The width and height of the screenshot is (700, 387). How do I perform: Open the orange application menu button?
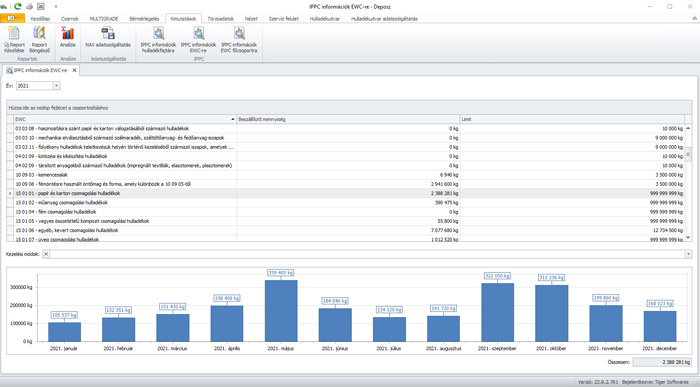point(12,18)
